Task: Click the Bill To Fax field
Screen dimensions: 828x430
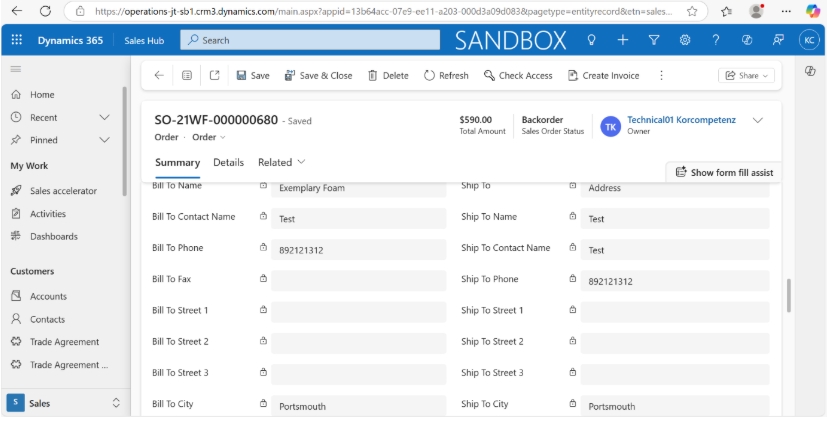Action: (359, 281)
